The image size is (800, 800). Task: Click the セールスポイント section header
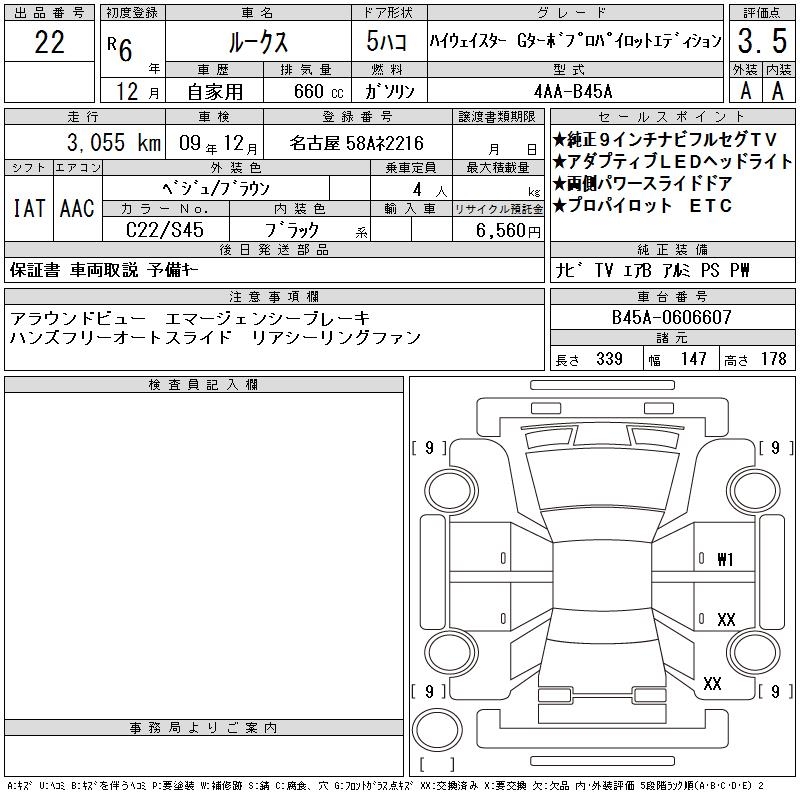pos(672,117)
